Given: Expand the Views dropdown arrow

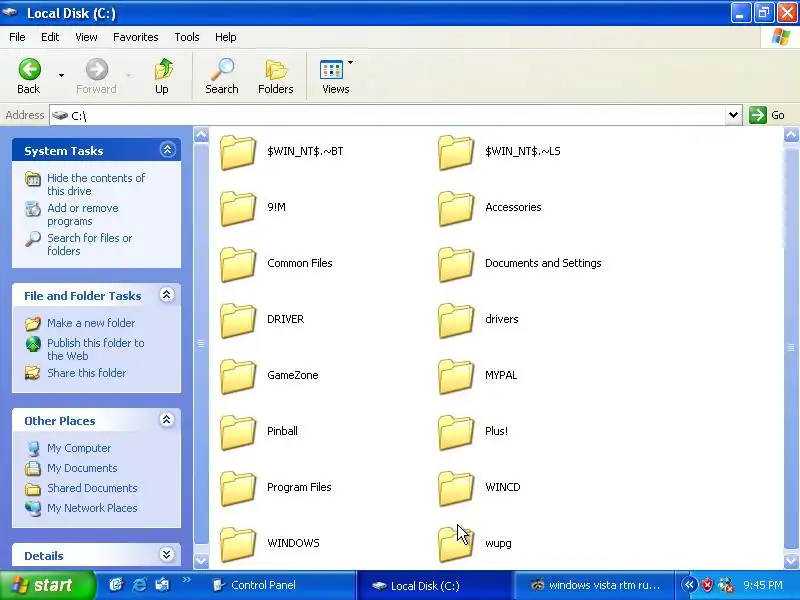Looking at the screenshot, I should click(x=351, y=62).
